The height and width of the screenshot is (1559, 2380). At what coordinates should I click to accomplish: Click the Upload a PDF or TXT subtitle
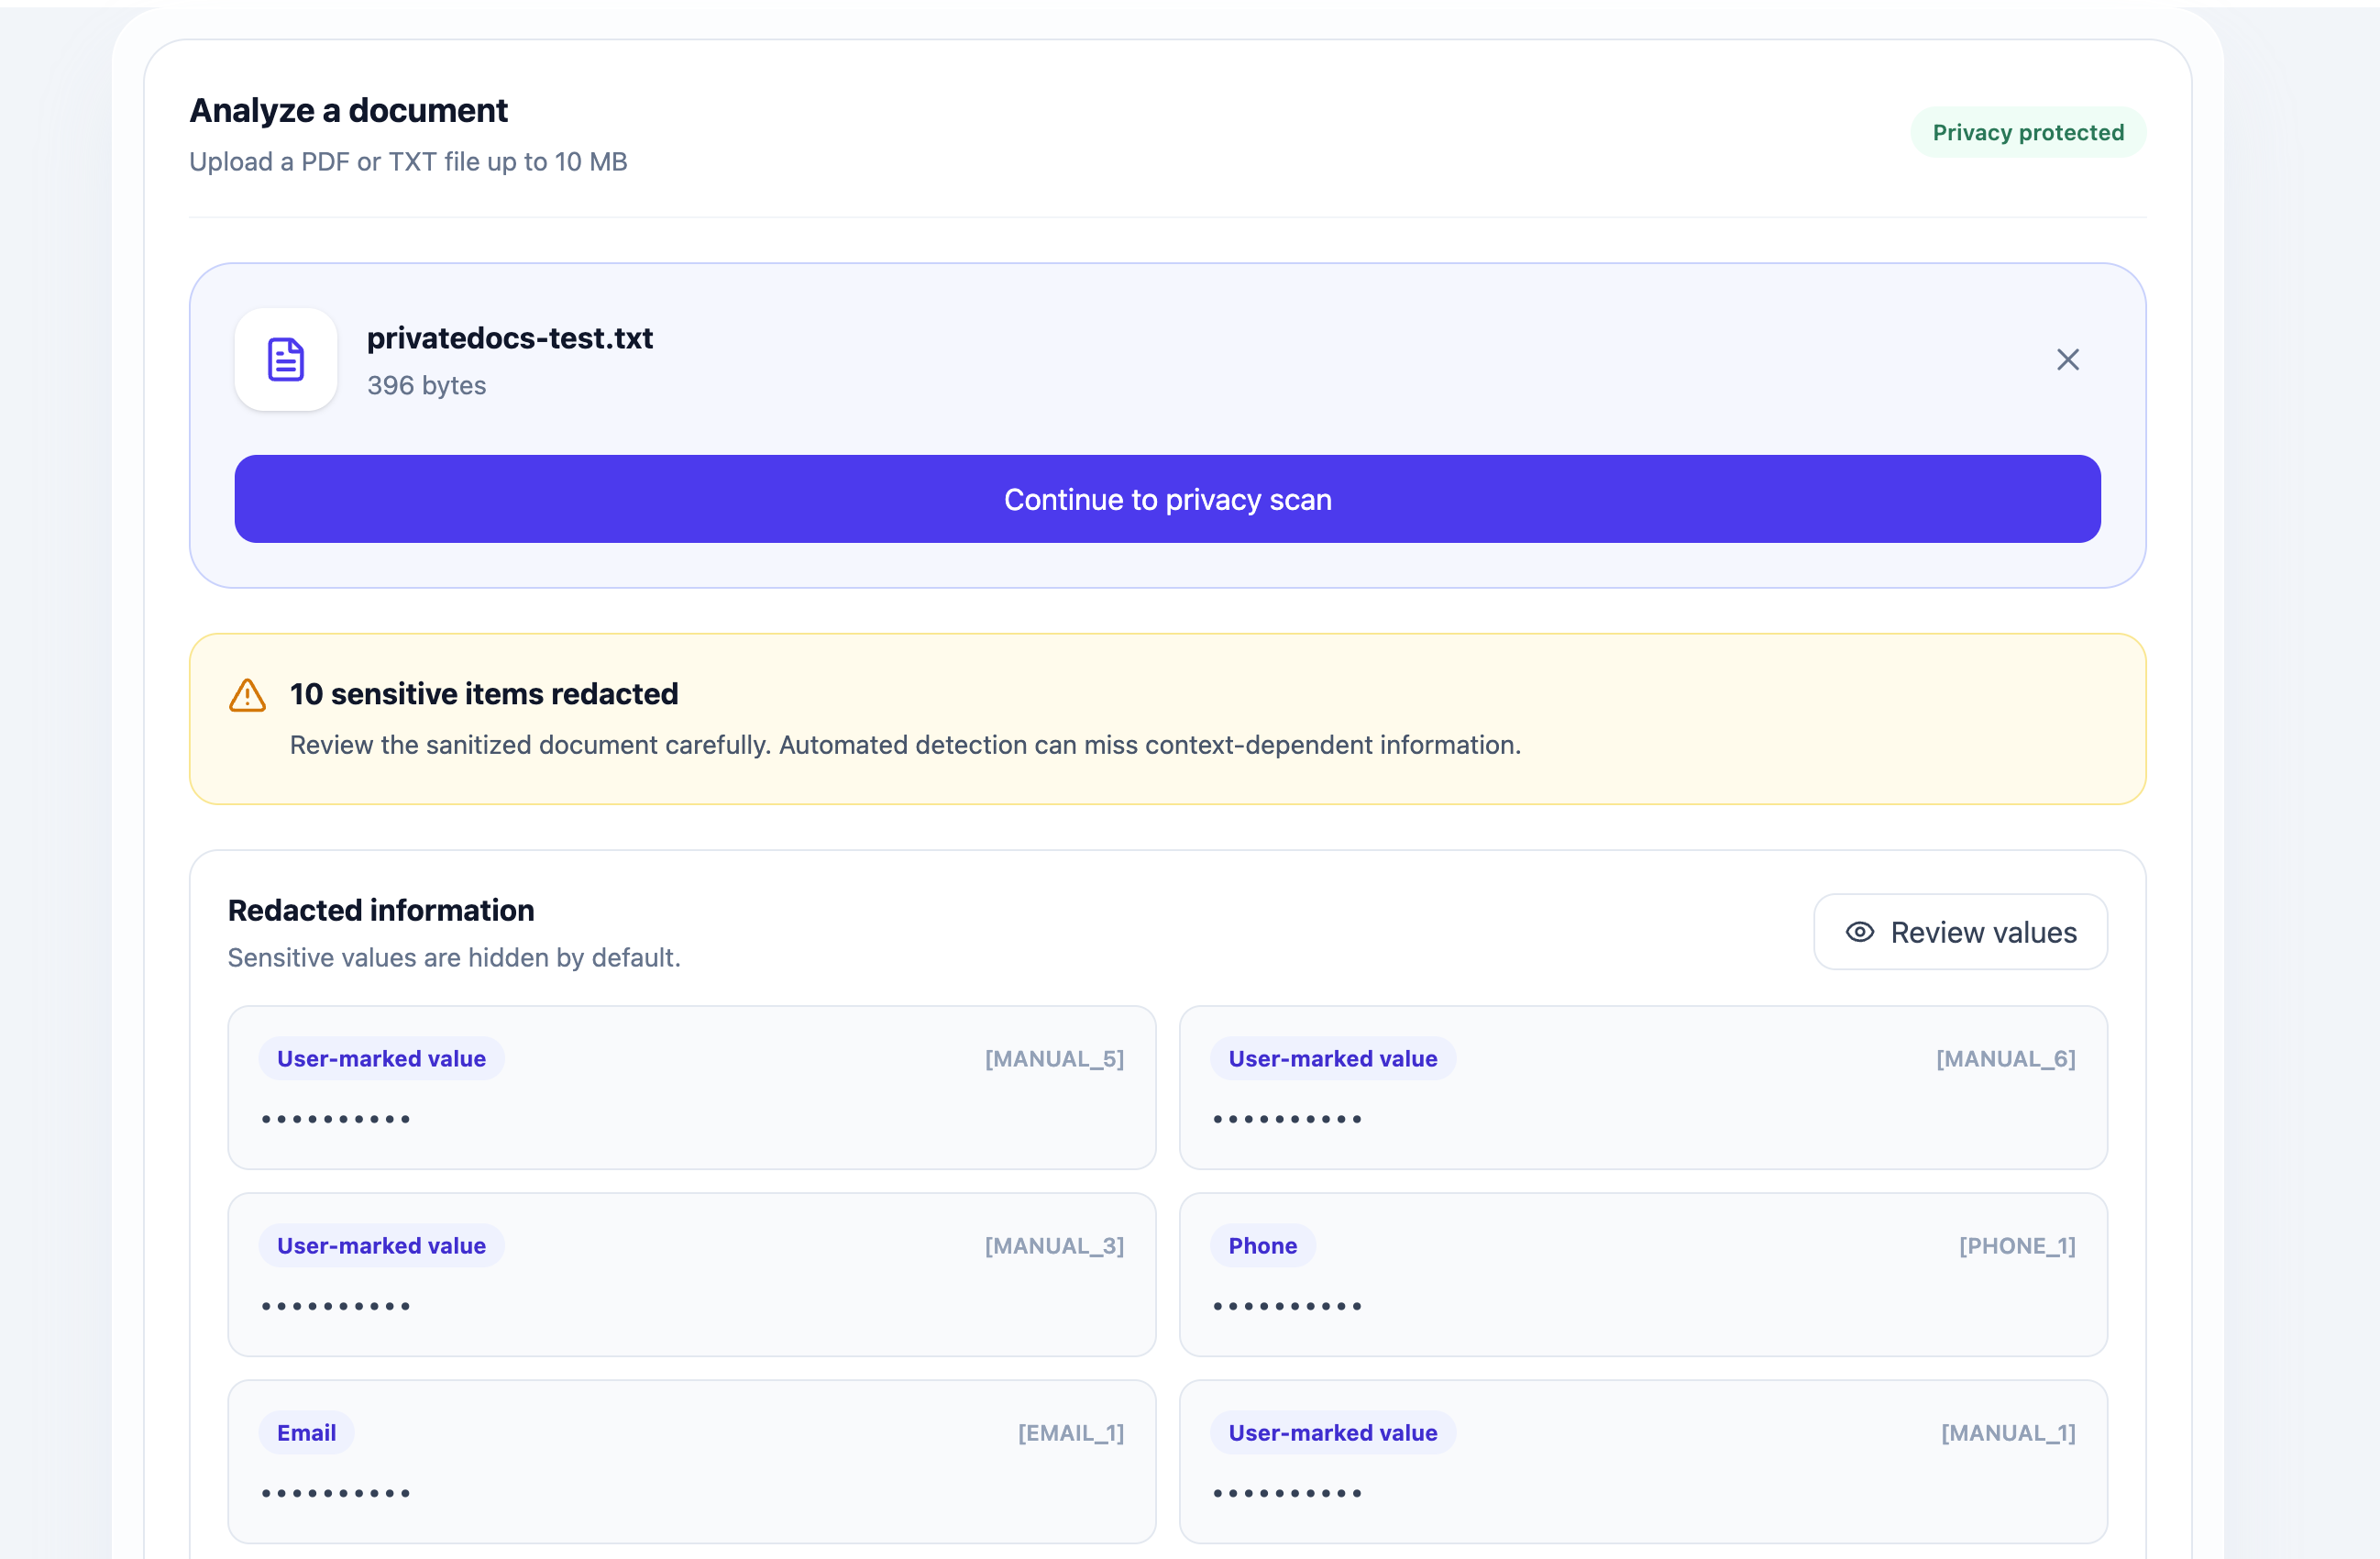[x=408, y=161]
